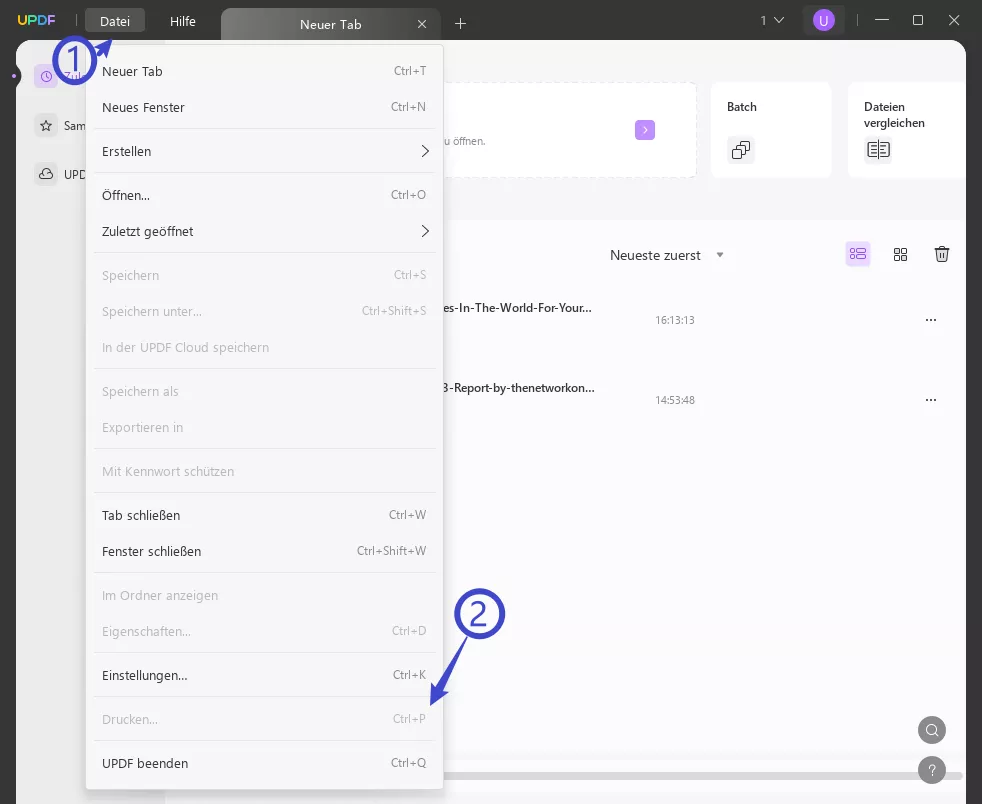Screen dimensions: 982x804
Task: Choose Neuer Tab menu entry
Action: tap(264, 71)
